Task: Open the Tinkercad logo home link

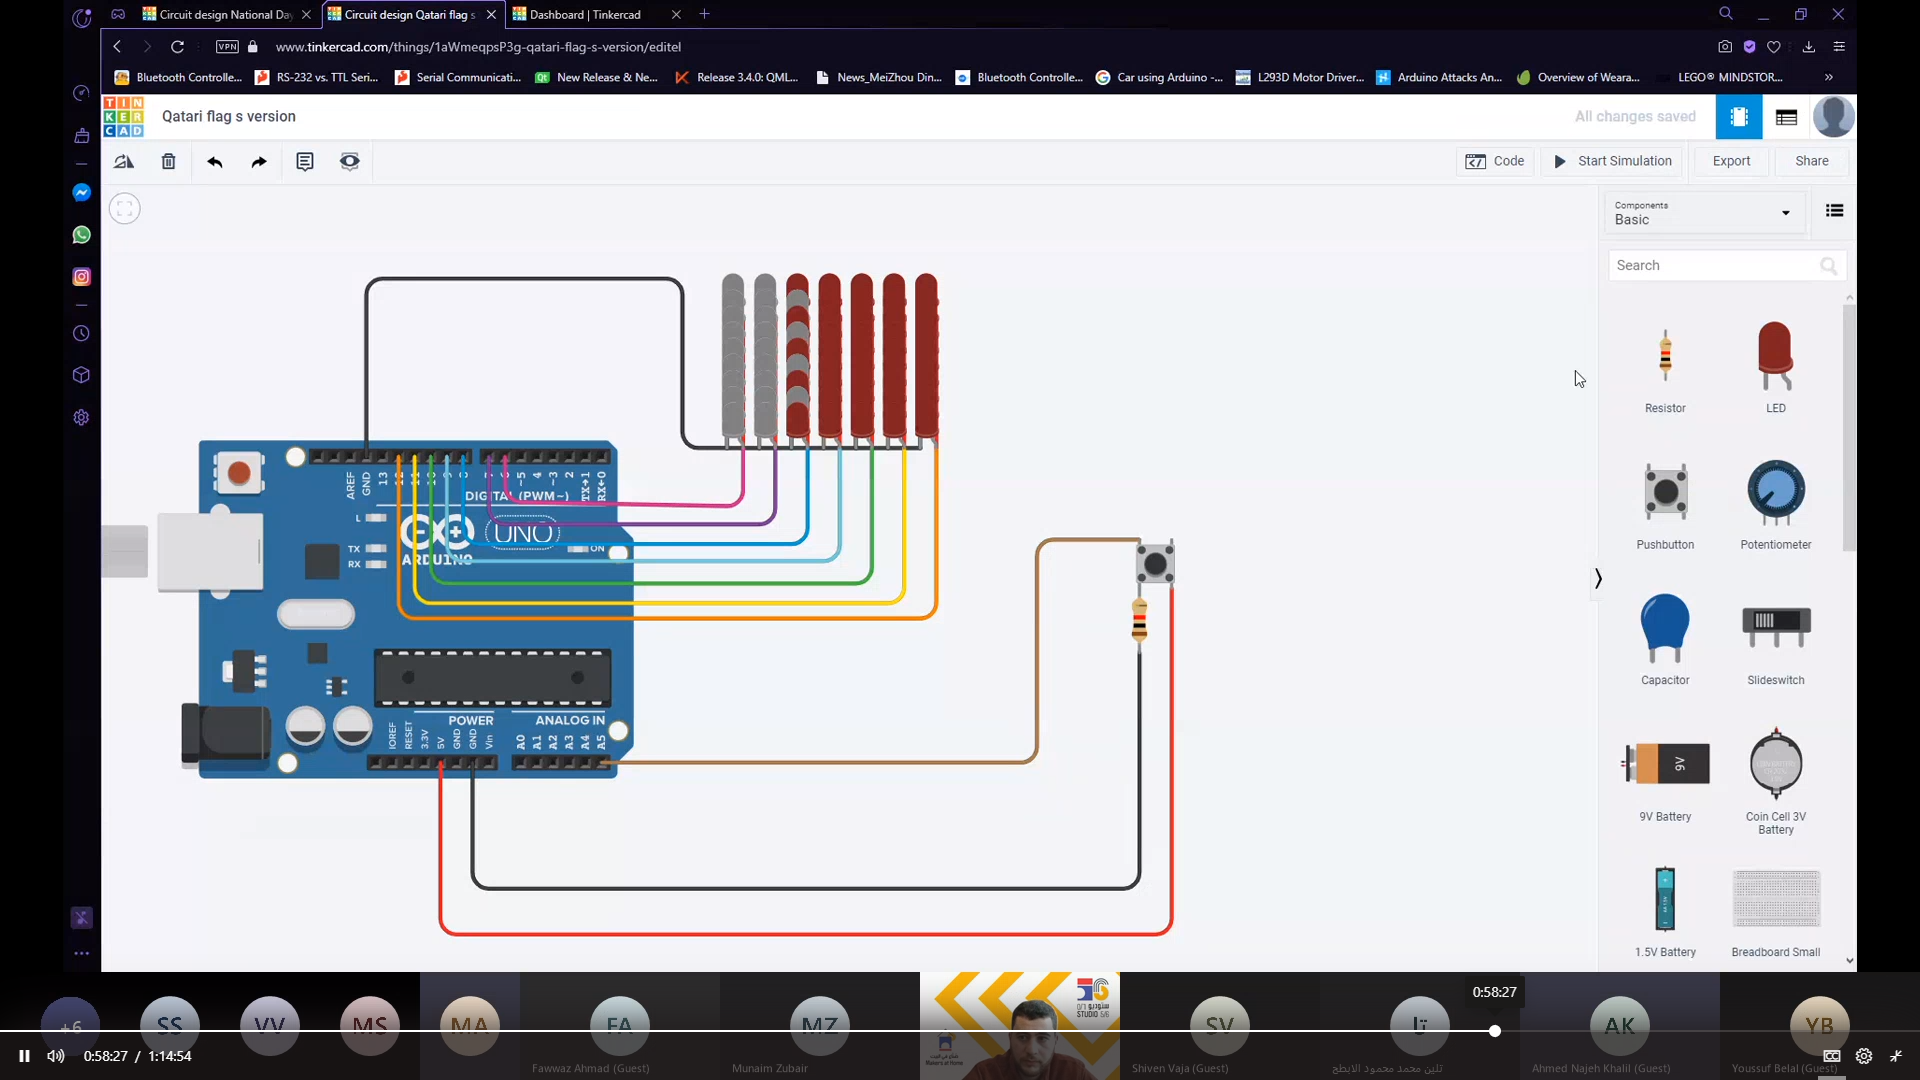Action: (x=124, y=117)
